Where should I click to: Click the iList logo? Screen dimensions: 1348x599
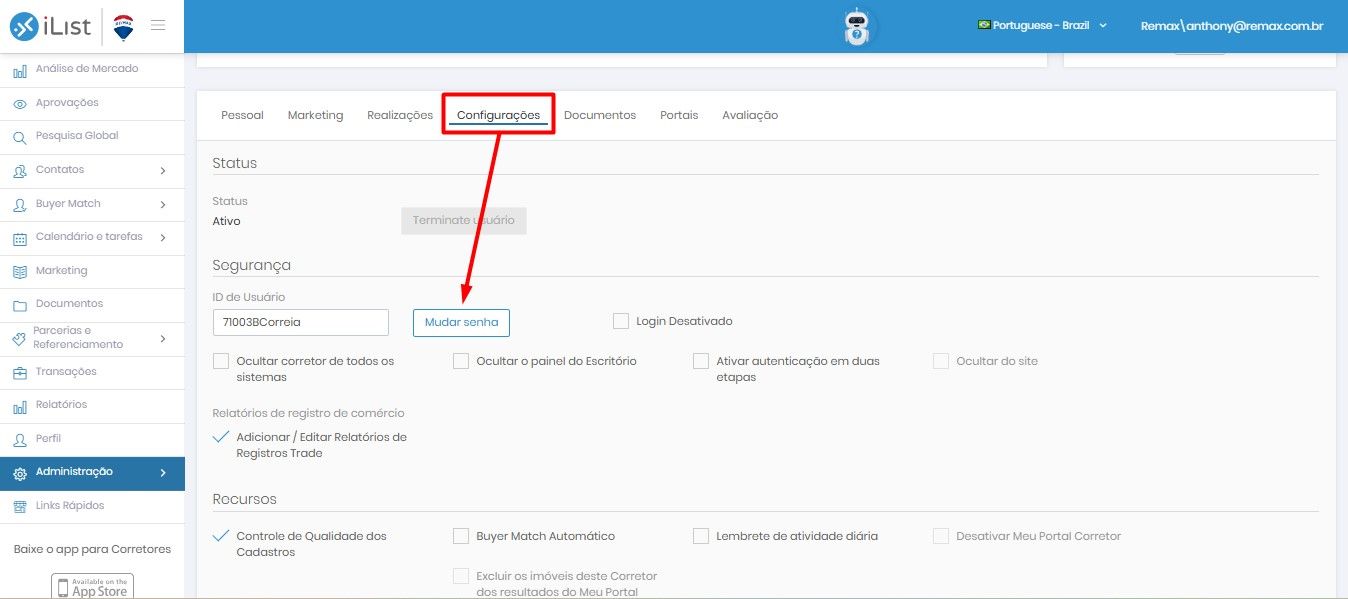point(52,27)
